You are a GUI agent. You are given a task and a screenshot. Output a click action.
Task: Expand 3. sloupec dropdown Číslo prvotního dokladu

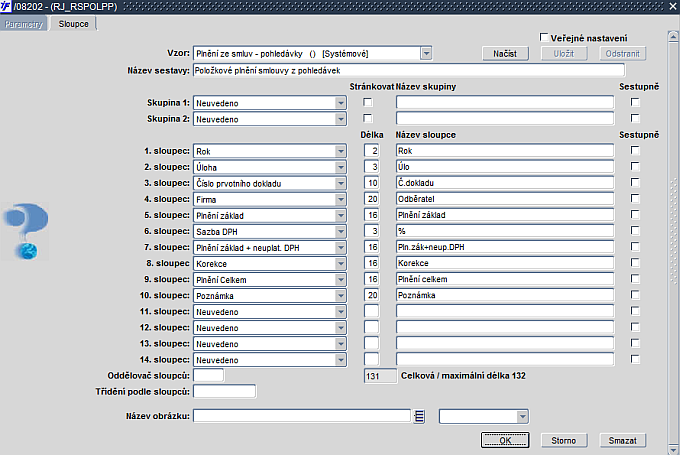(341, 183)
